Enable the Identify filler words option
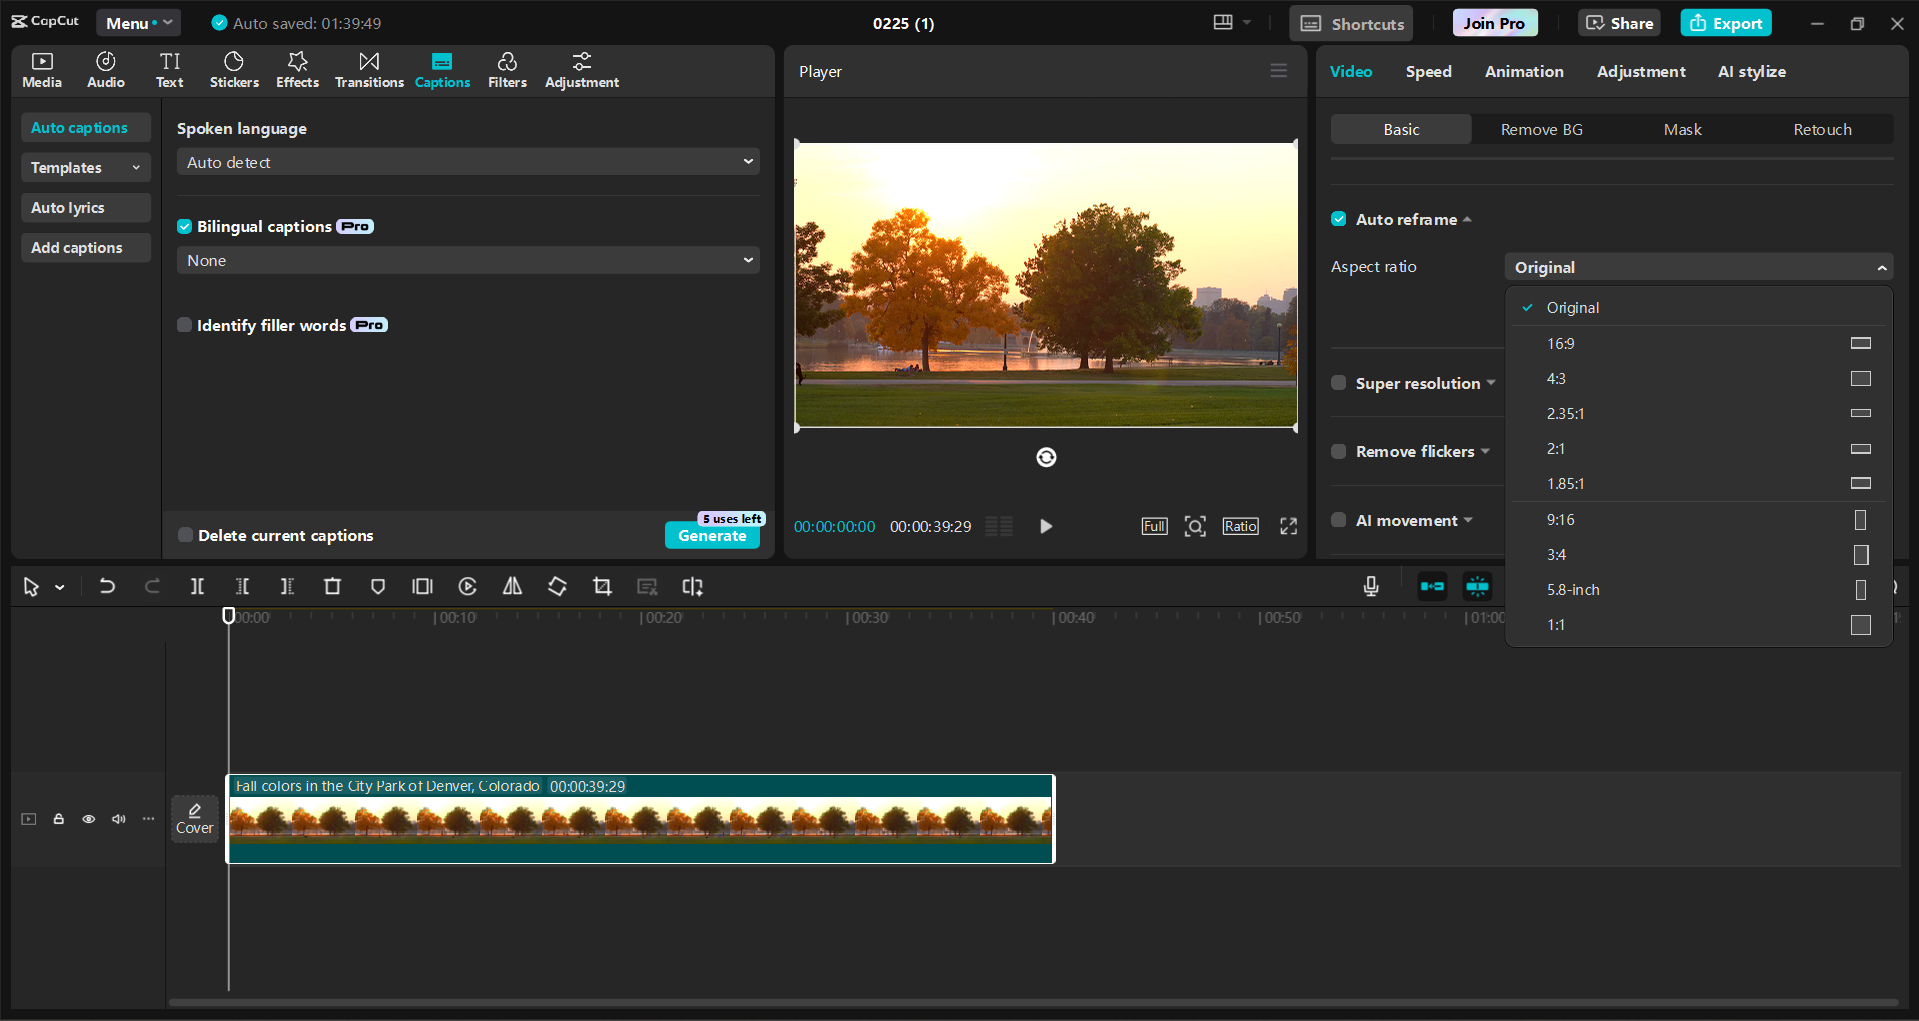This screenshot has height=1021, width=1919. click(x=184, y=325)
